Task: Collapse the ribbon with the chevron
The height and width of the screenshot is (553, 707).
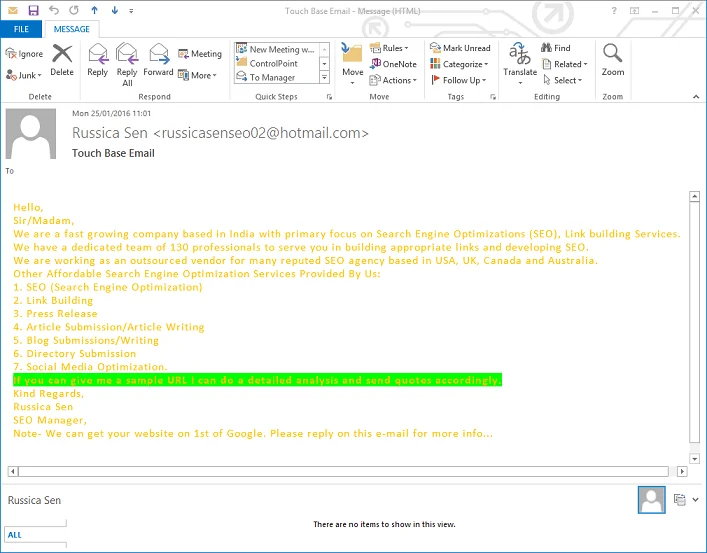Action: [x=696, y=97]
